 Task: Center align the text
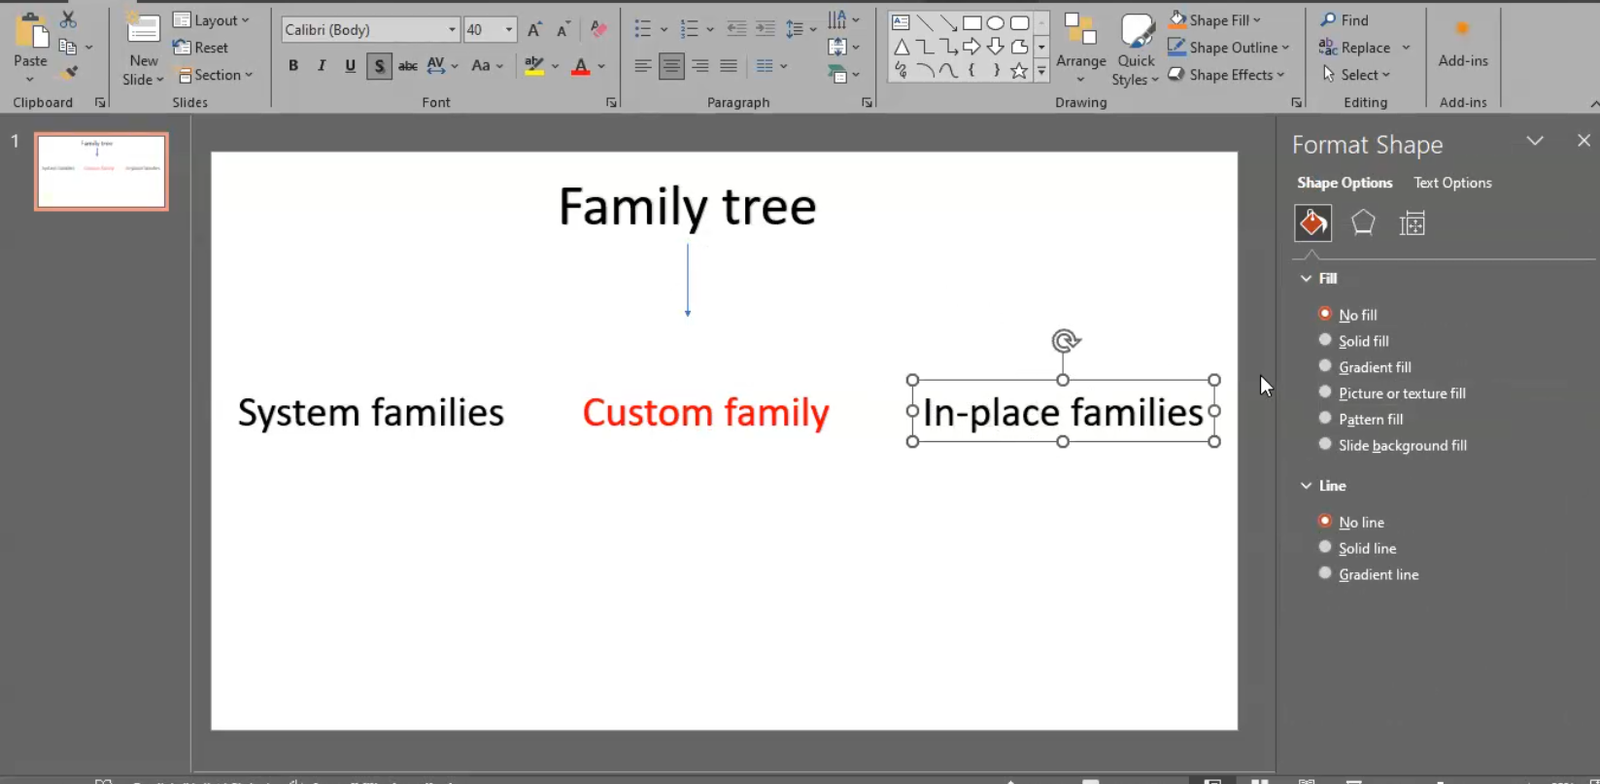[x=672, y=66]
